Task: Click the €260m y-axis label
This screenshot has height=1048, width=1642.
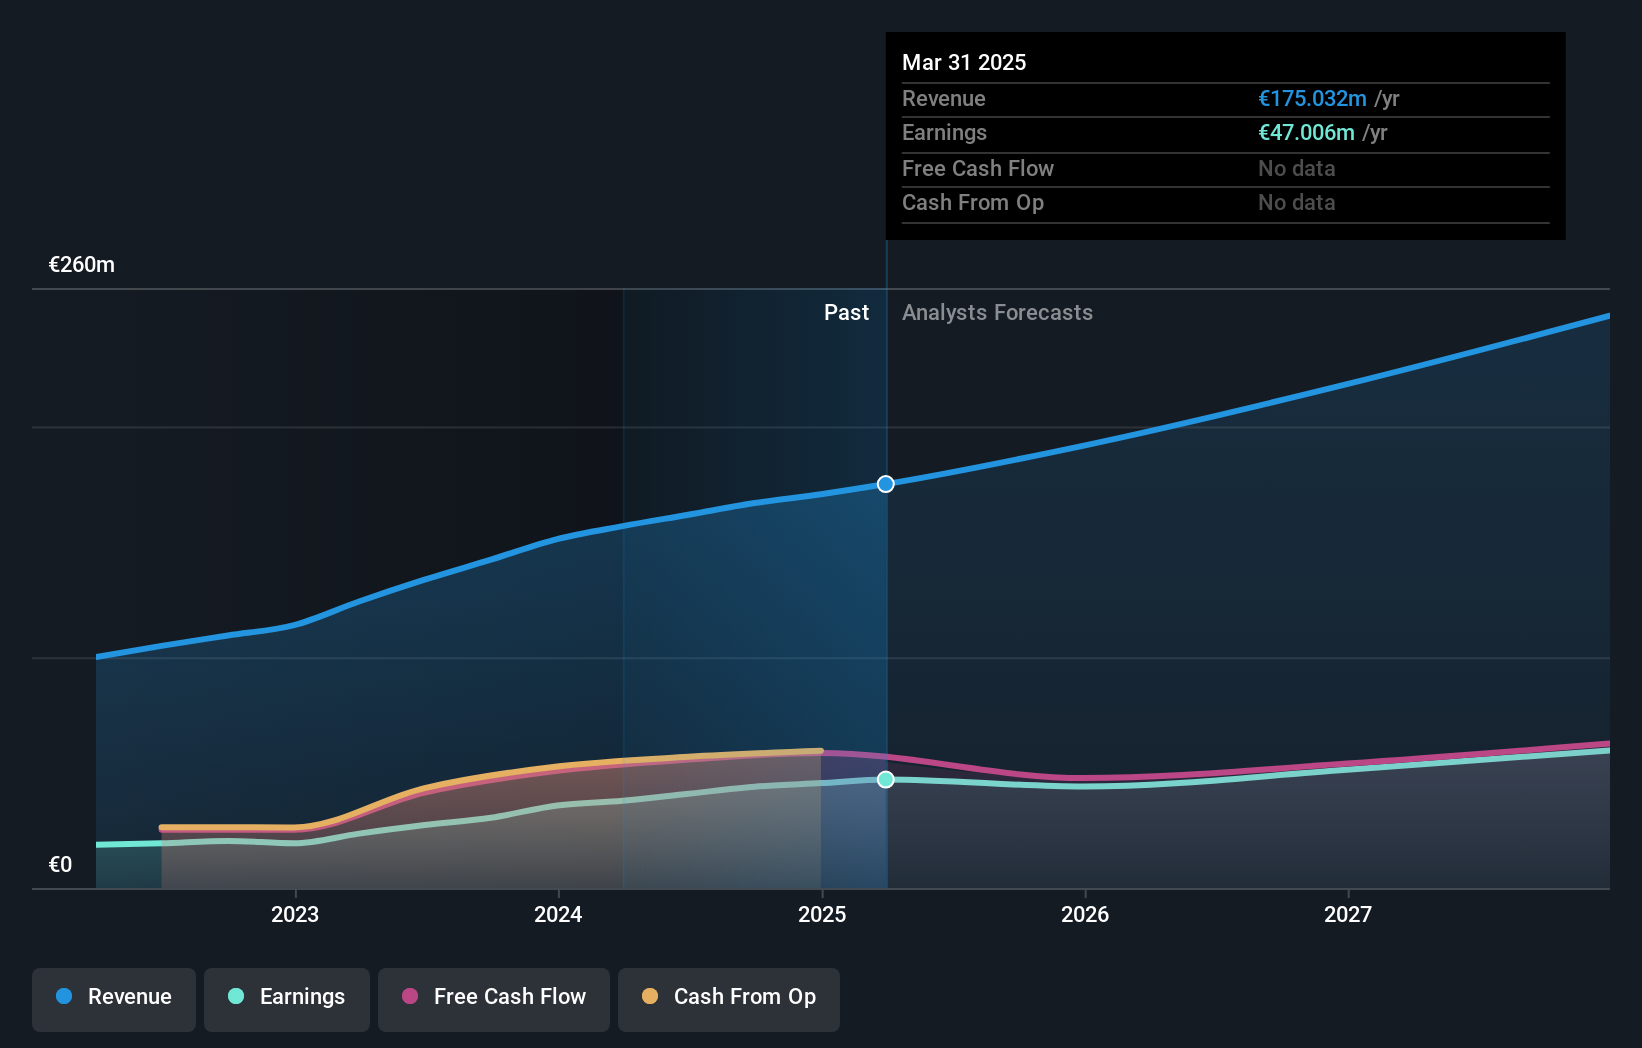Action: (82, 265)
